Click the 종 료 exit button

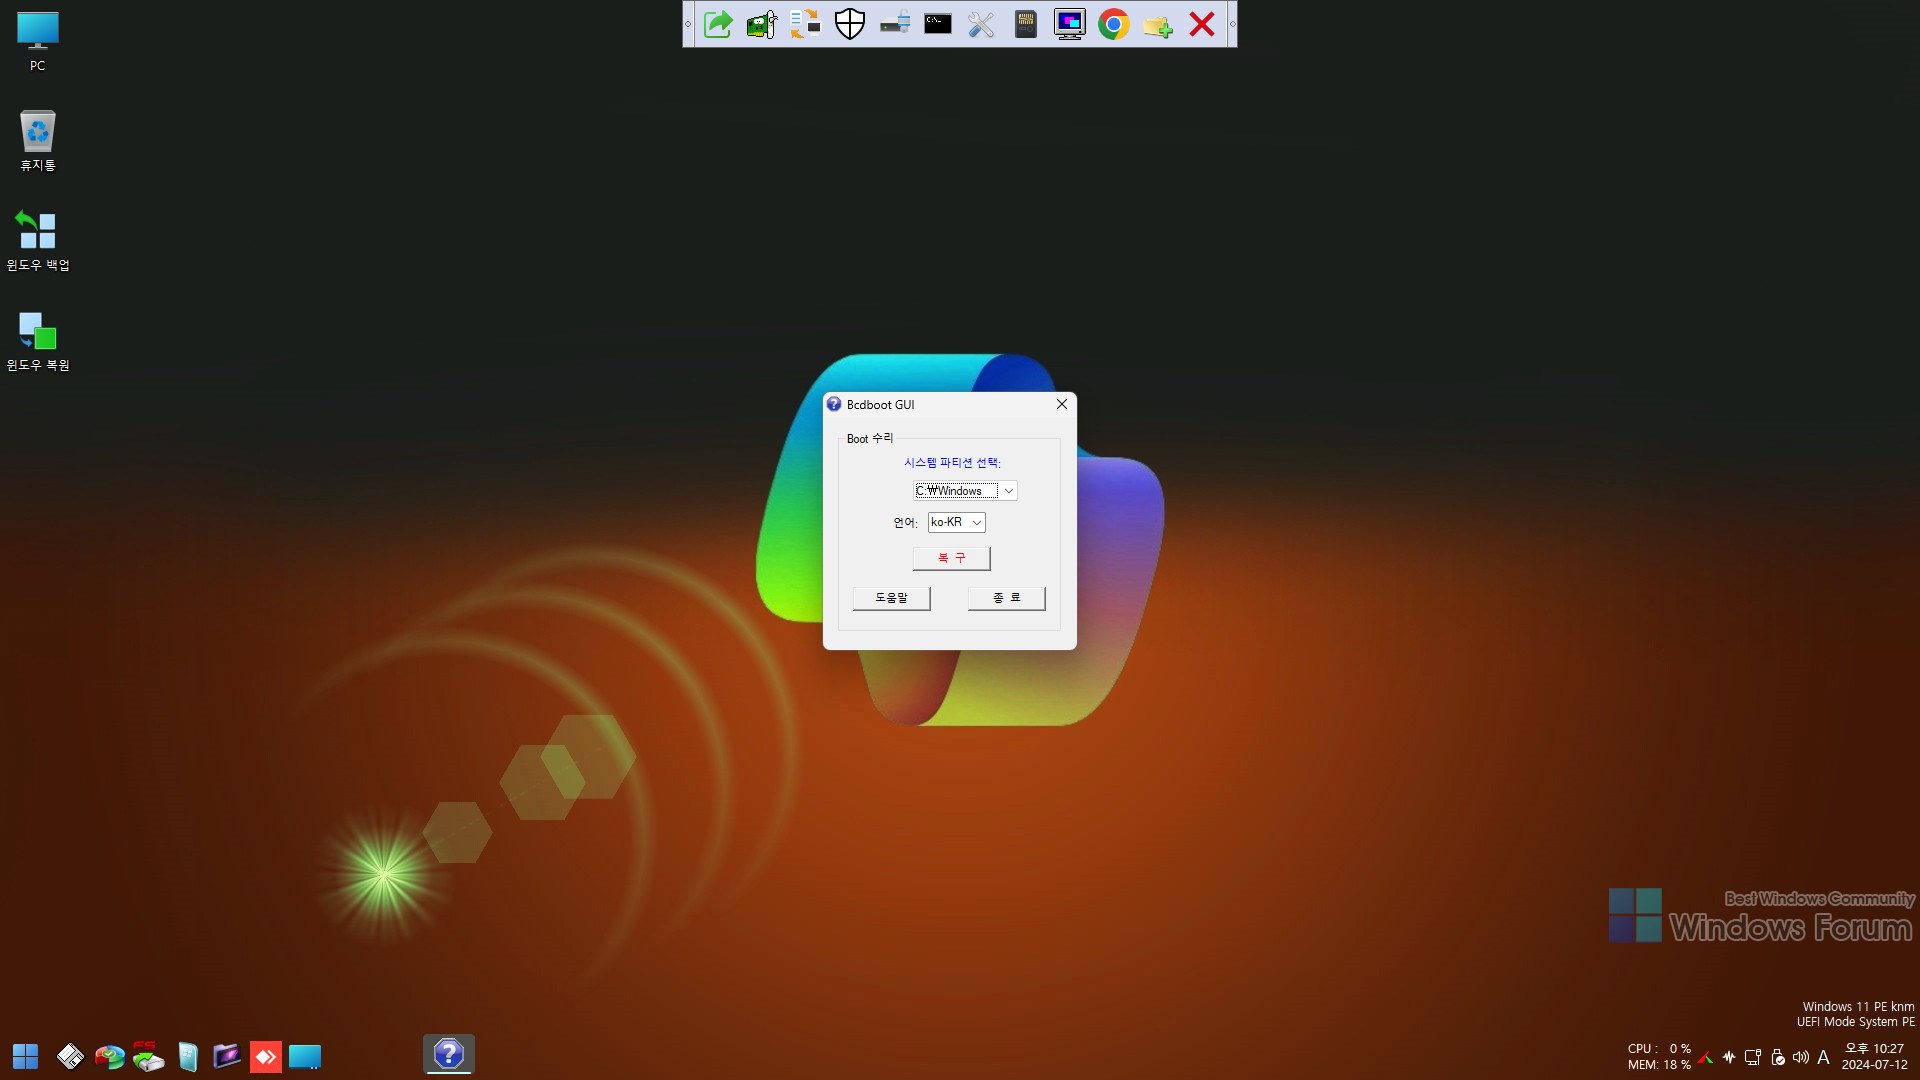tap(1007, 598)
